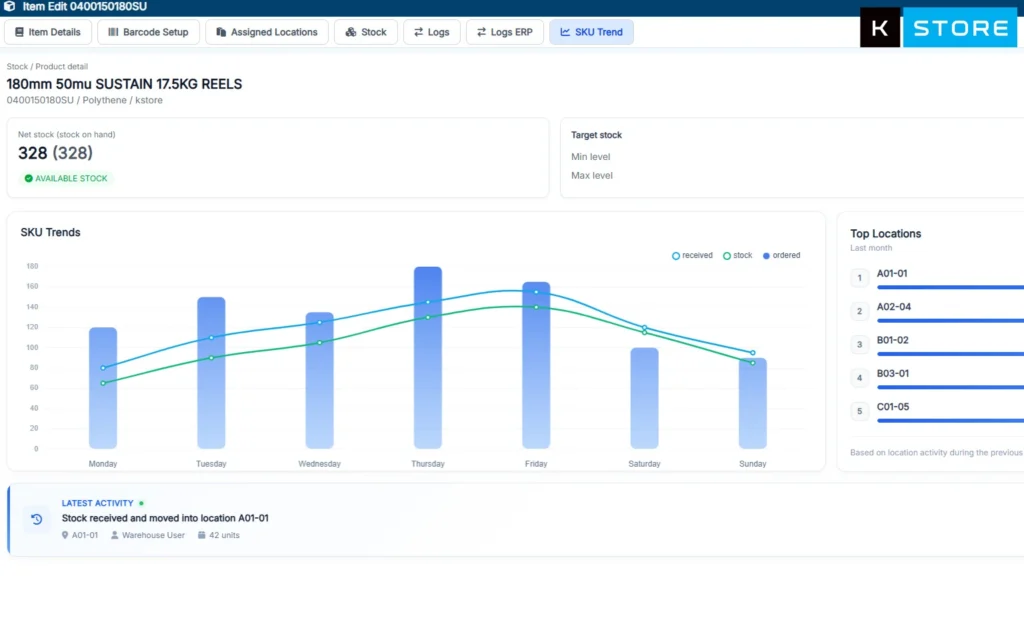
Task: Click rank badge 5 in Top Locations
Action: pos(859,412)
